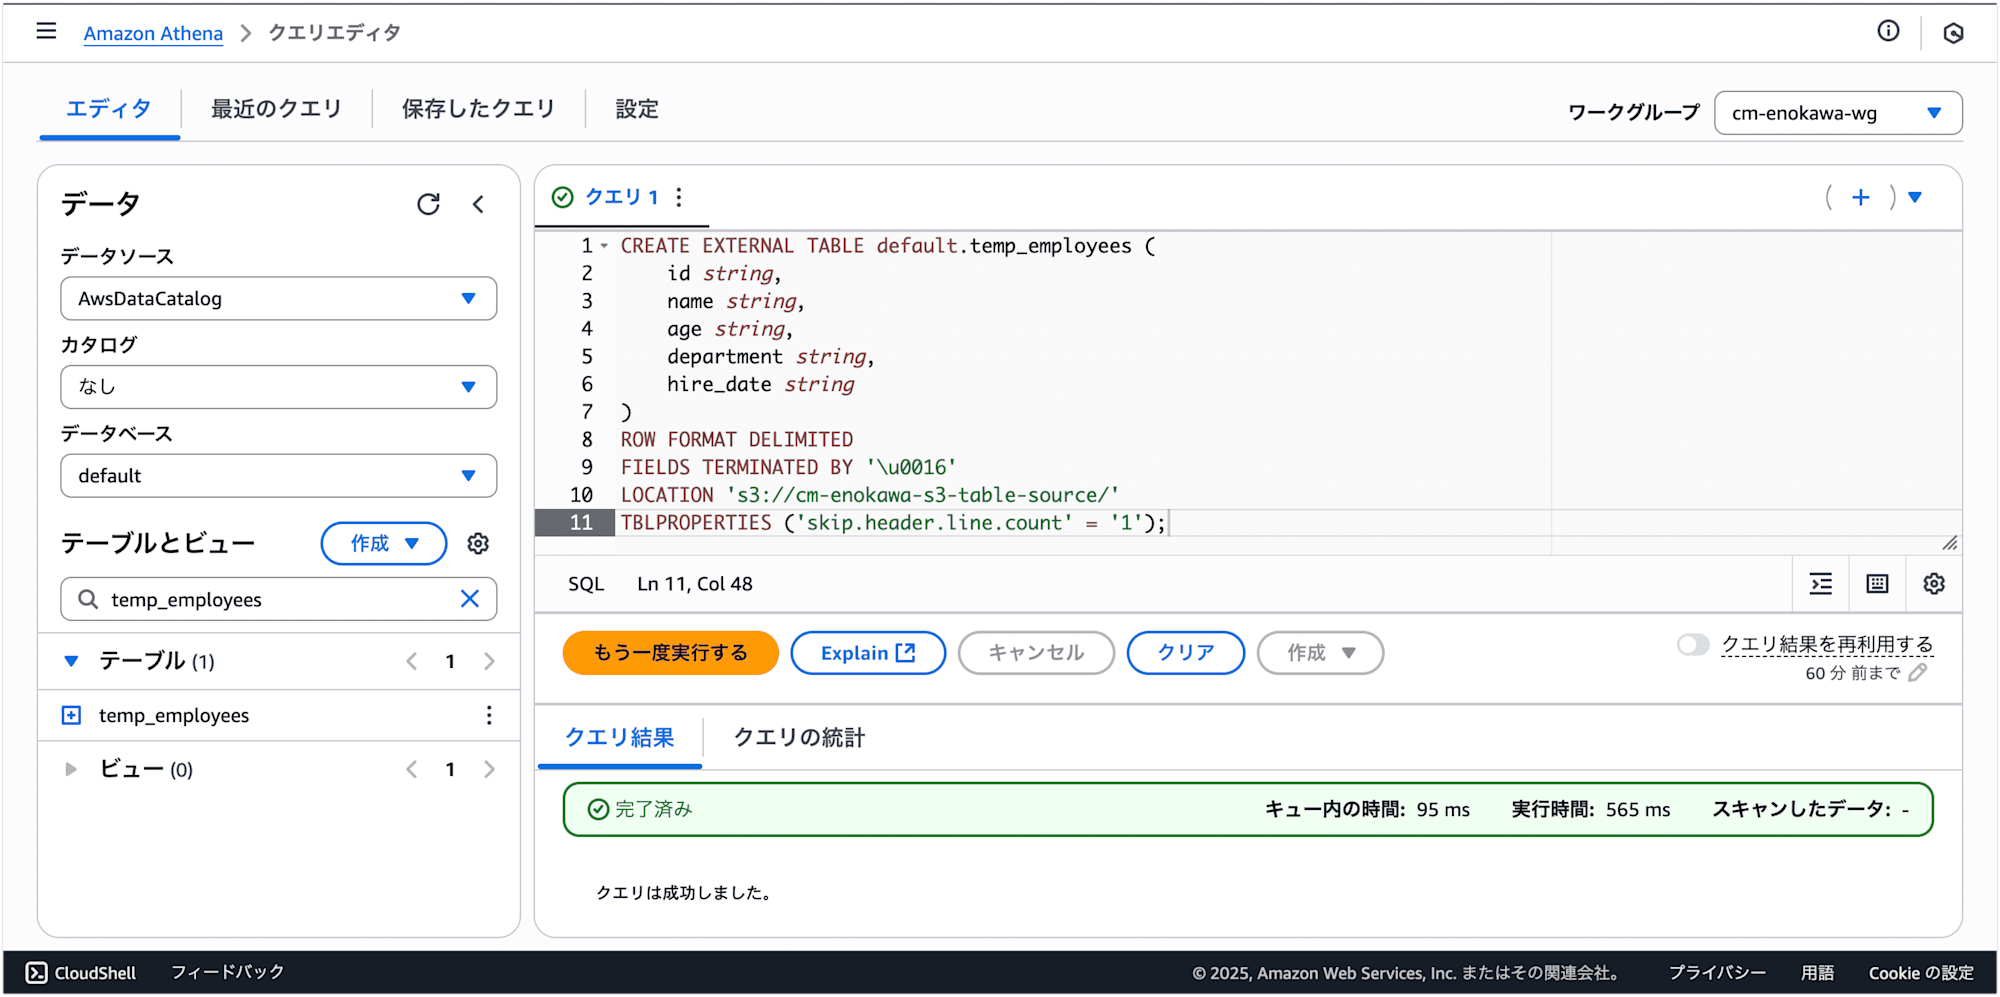Click the 完了済み status text
Viewport: 2000px width, 997px height.
point(653,809)
